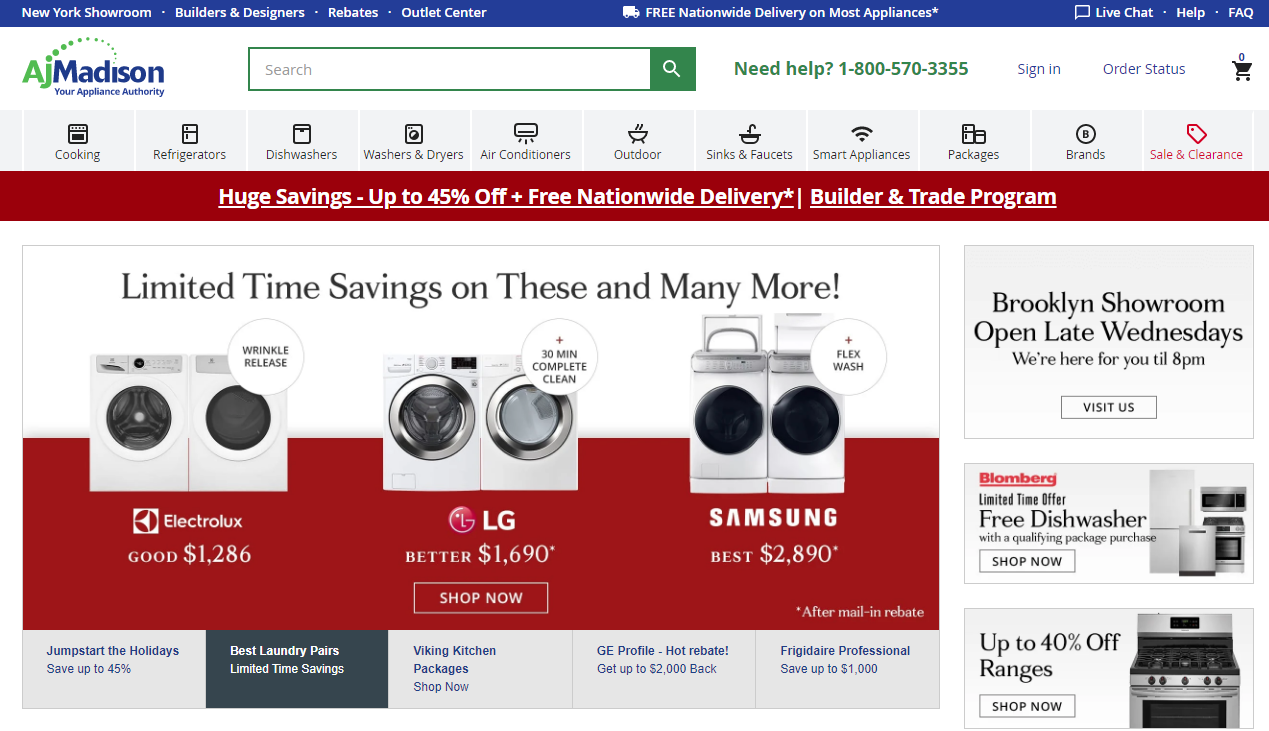Click the AJ Madison logo
1269x731 pixels.
coord(93,68)
